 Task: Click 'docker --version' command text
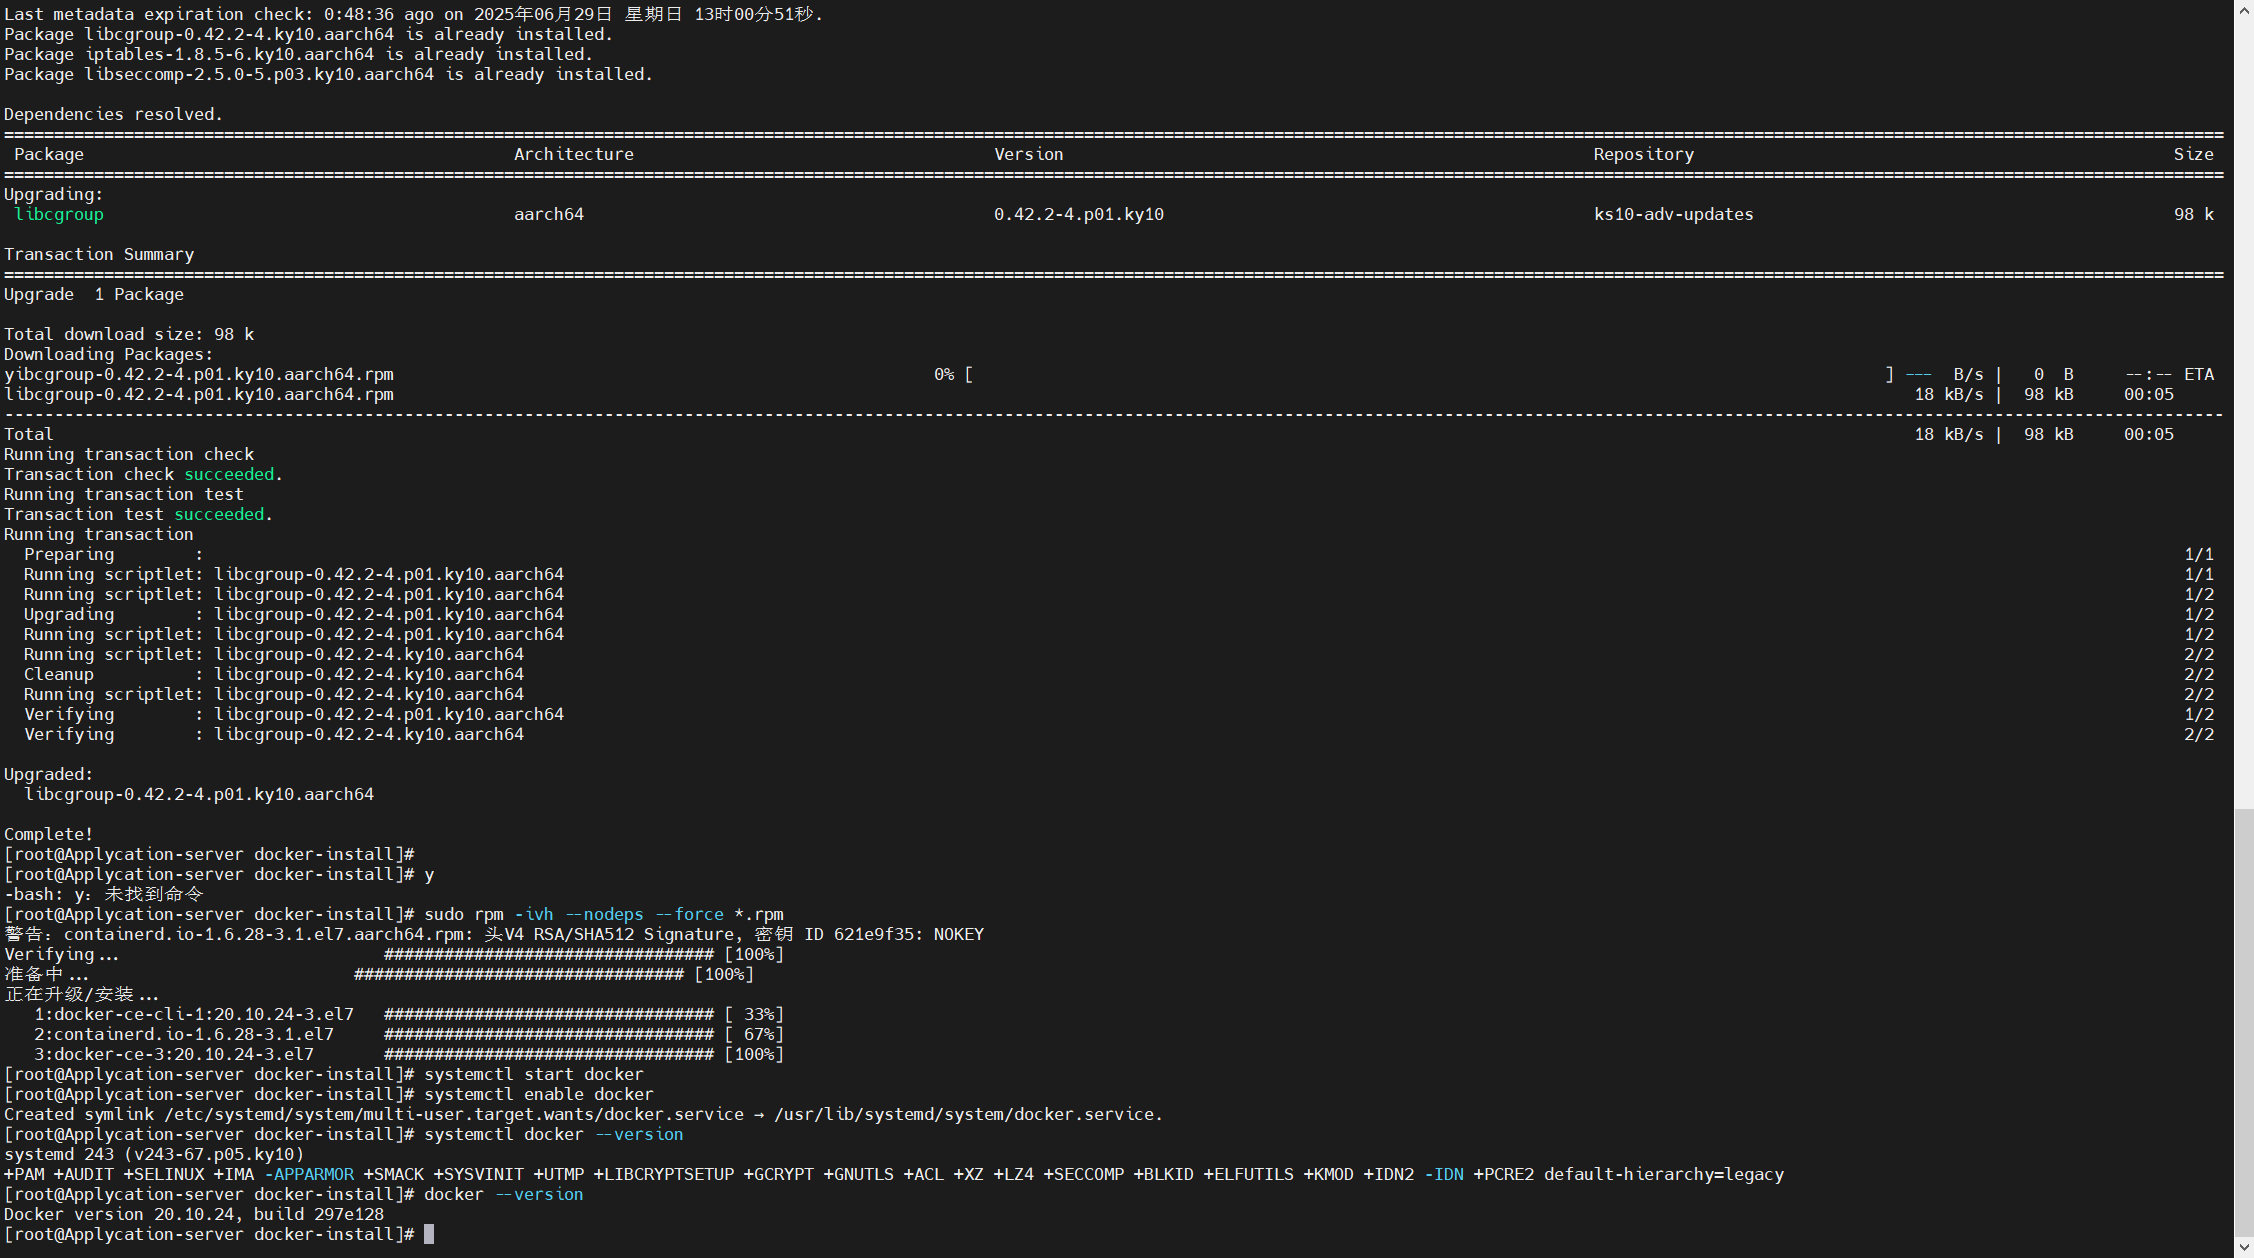pos(503,1194)
